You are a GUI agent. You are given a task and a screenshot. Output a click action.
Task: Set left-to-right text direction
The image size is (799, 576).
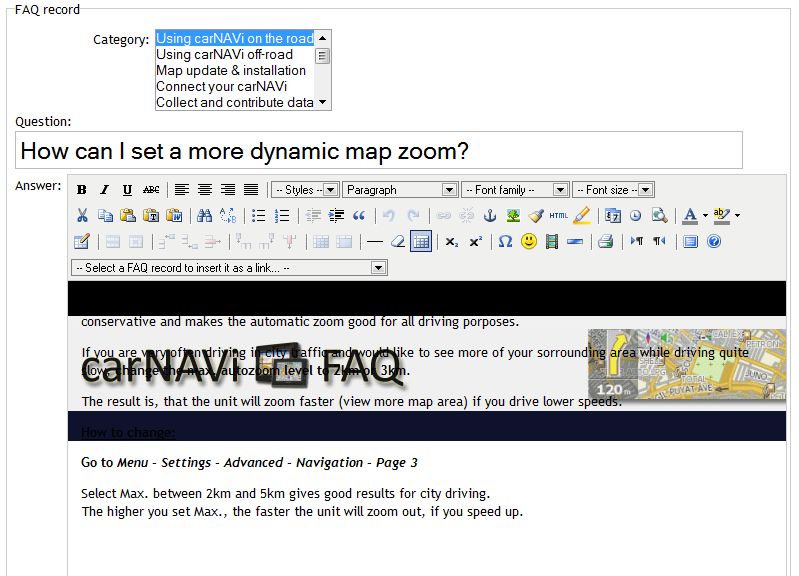pyautogui.click(x=636, y=242)
